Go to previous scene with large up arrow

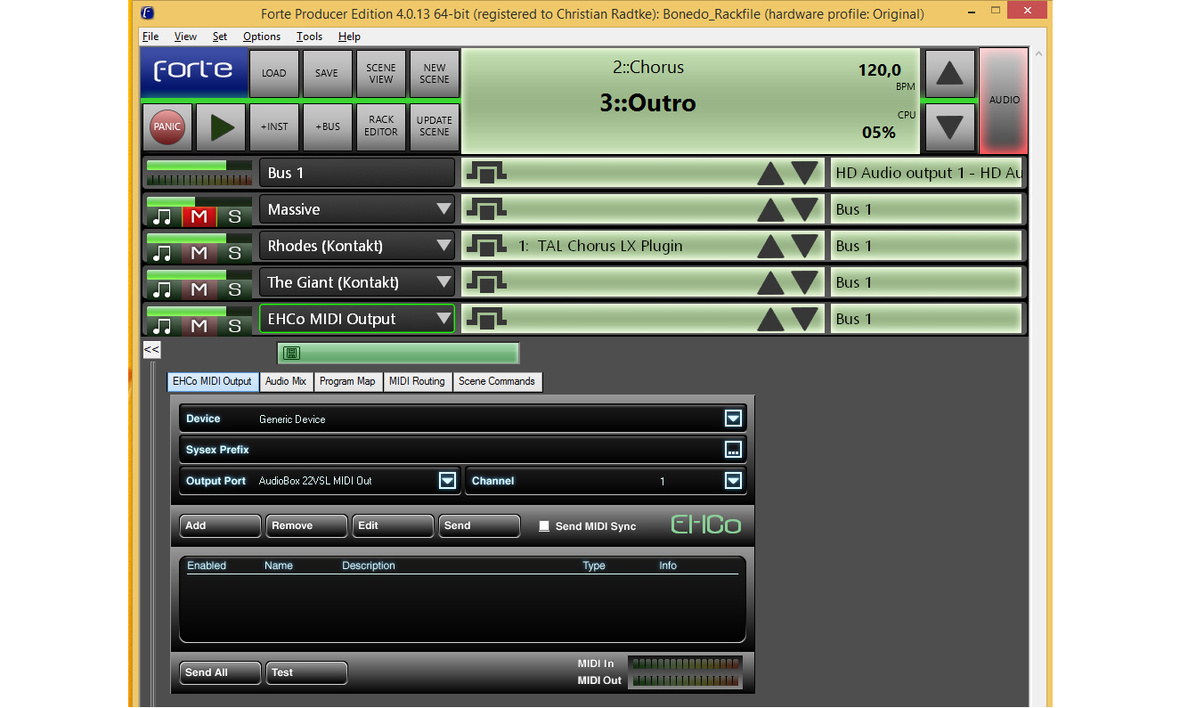[x=949, y=74]
